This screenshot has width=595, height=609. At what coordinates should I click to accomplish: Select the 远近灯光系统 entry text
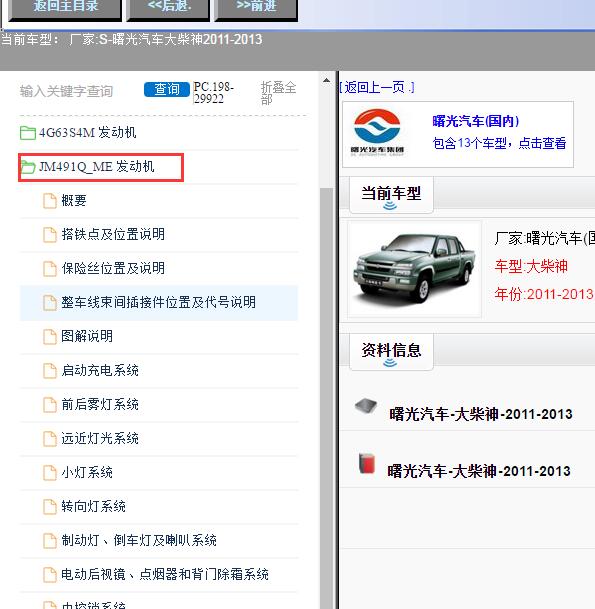pyautogui.click(x=100, y=438)
